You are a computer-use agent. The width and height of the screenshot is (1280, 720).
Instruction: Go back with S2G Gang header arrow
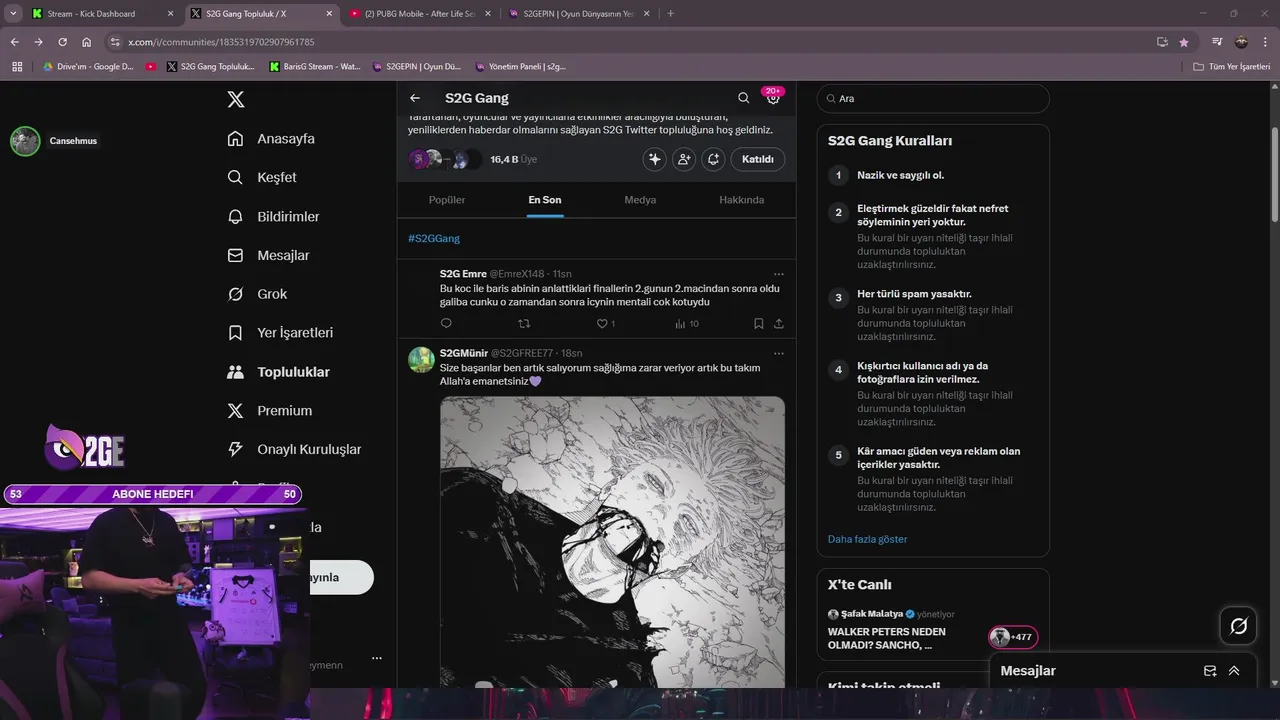[415, 98]
